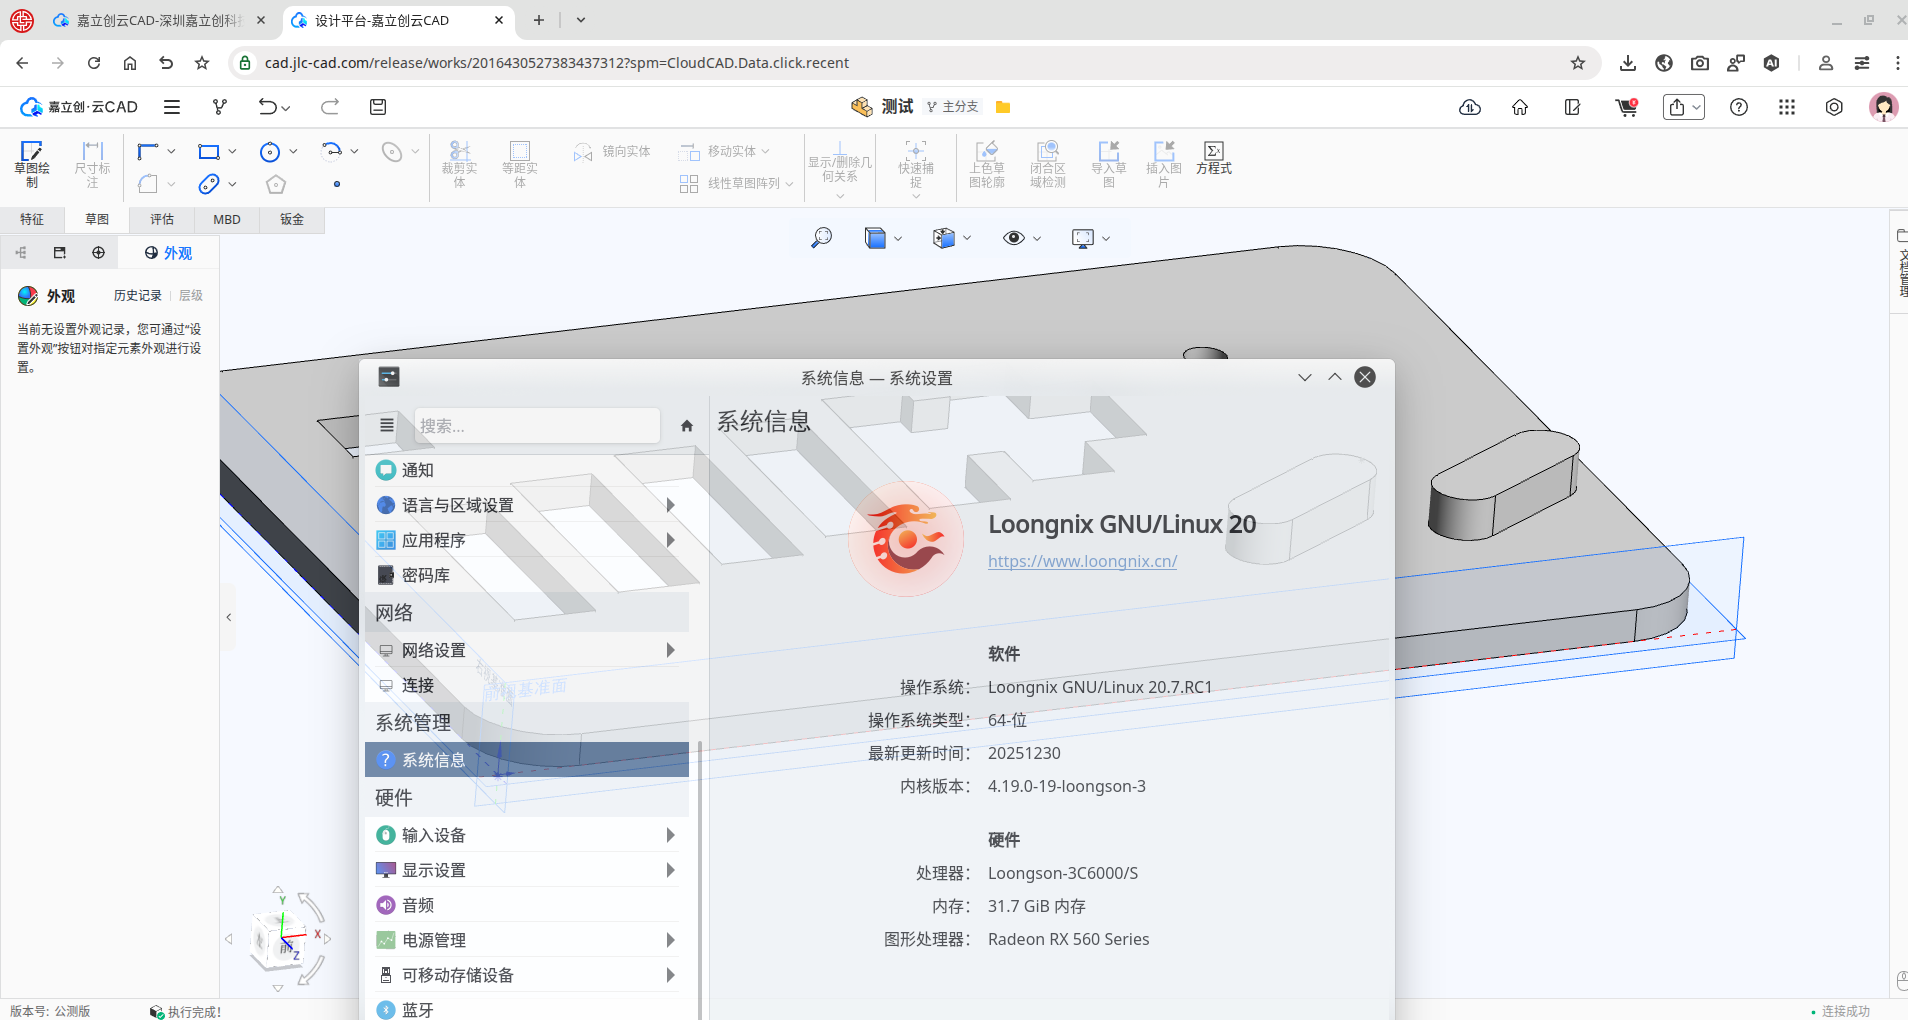This screenshot has height=1020, width=1908.
Task: Open the share/export dropdown in header
Action: (x=1684, y=107)
